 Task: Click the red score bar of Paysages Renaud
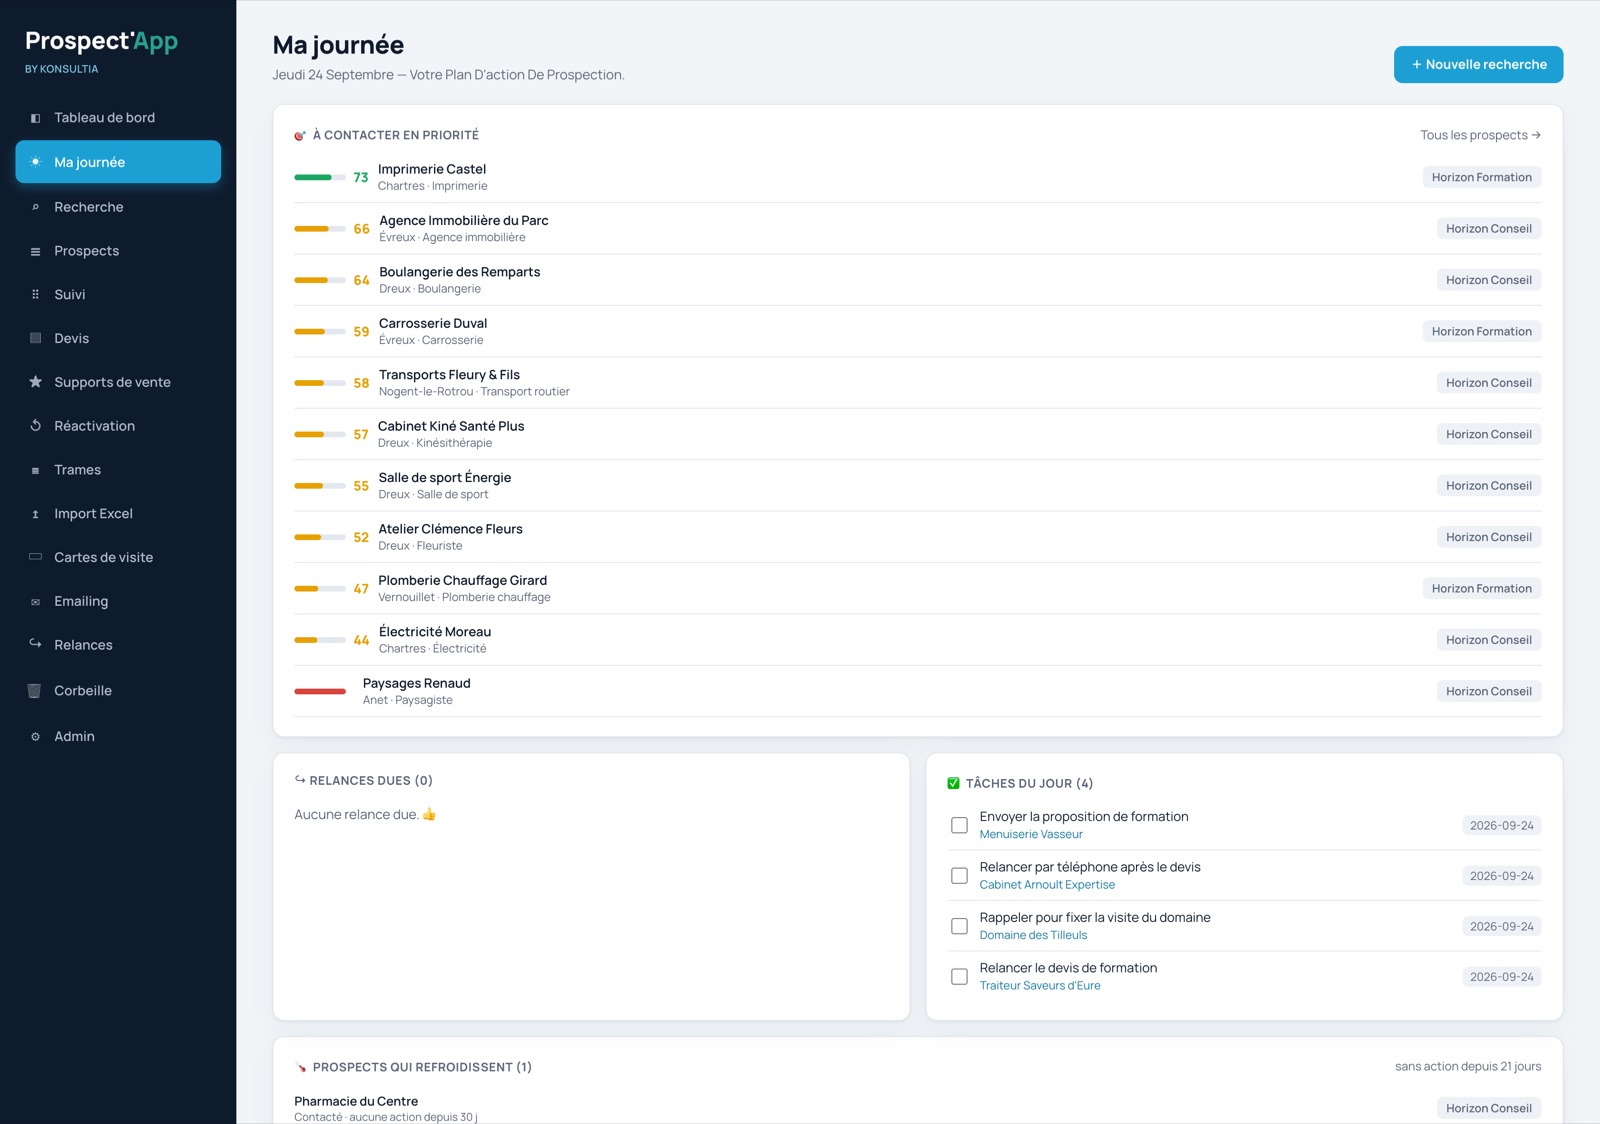320,691
